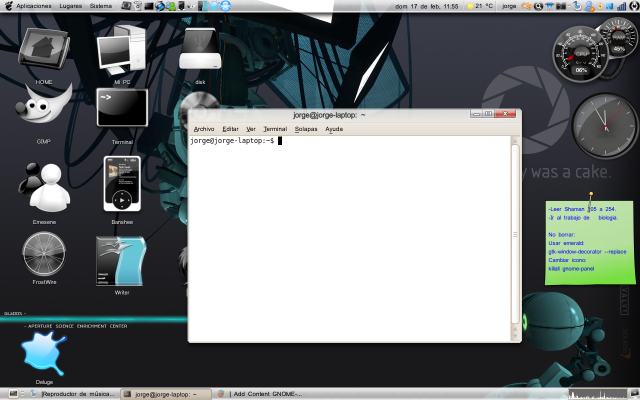Click the terminal scrollbar up arrow

tap(515, 141)
